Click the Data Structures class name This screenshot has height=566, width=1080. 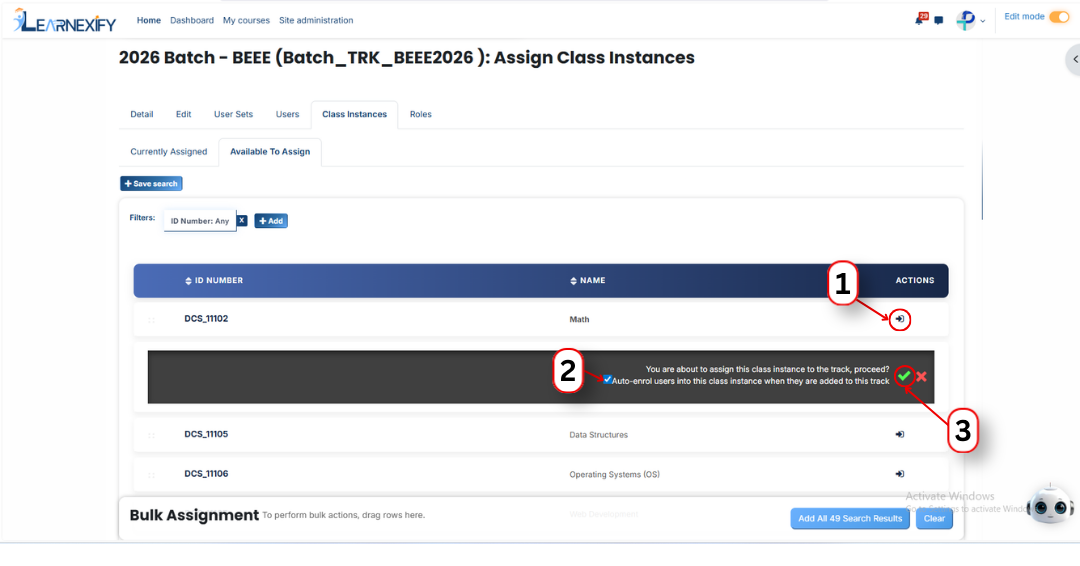point(599,435)
